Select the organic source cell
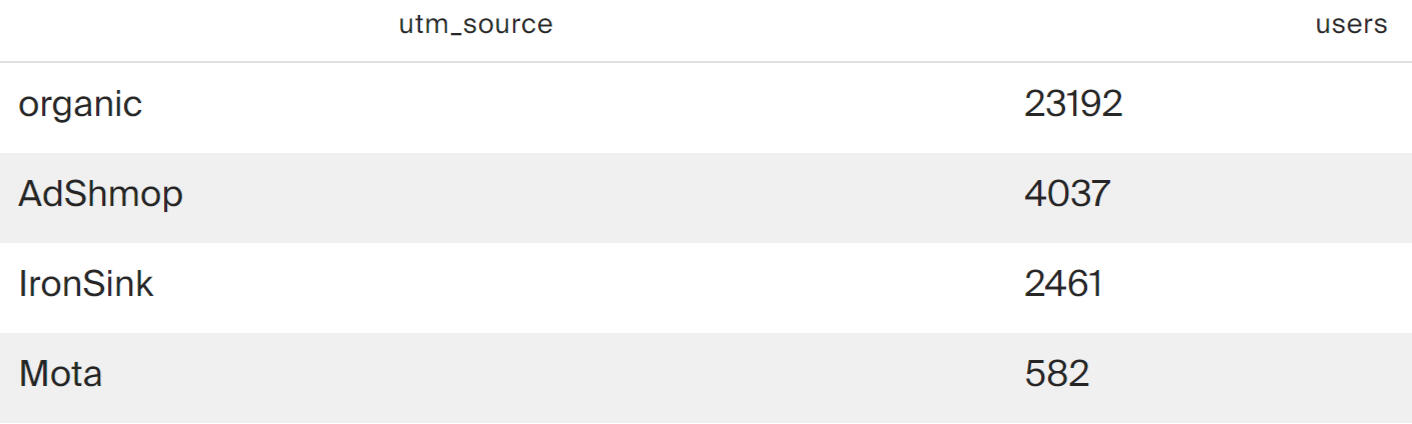 (80, 105)
